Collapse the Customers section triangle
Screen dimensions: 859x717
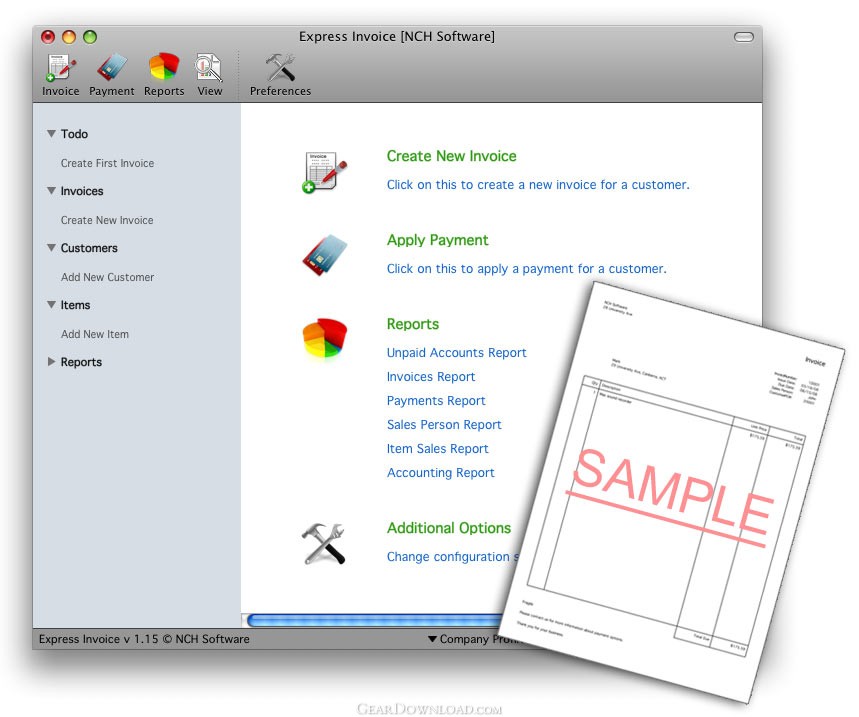point(51,248)
